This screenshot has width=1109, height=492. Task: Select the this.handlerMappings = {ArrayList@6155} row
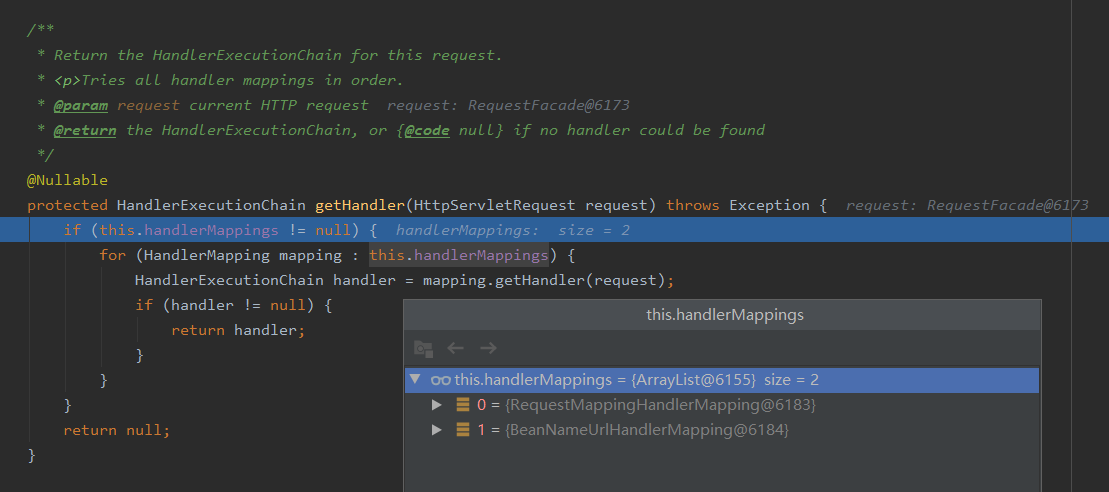(x=721, y=380)
